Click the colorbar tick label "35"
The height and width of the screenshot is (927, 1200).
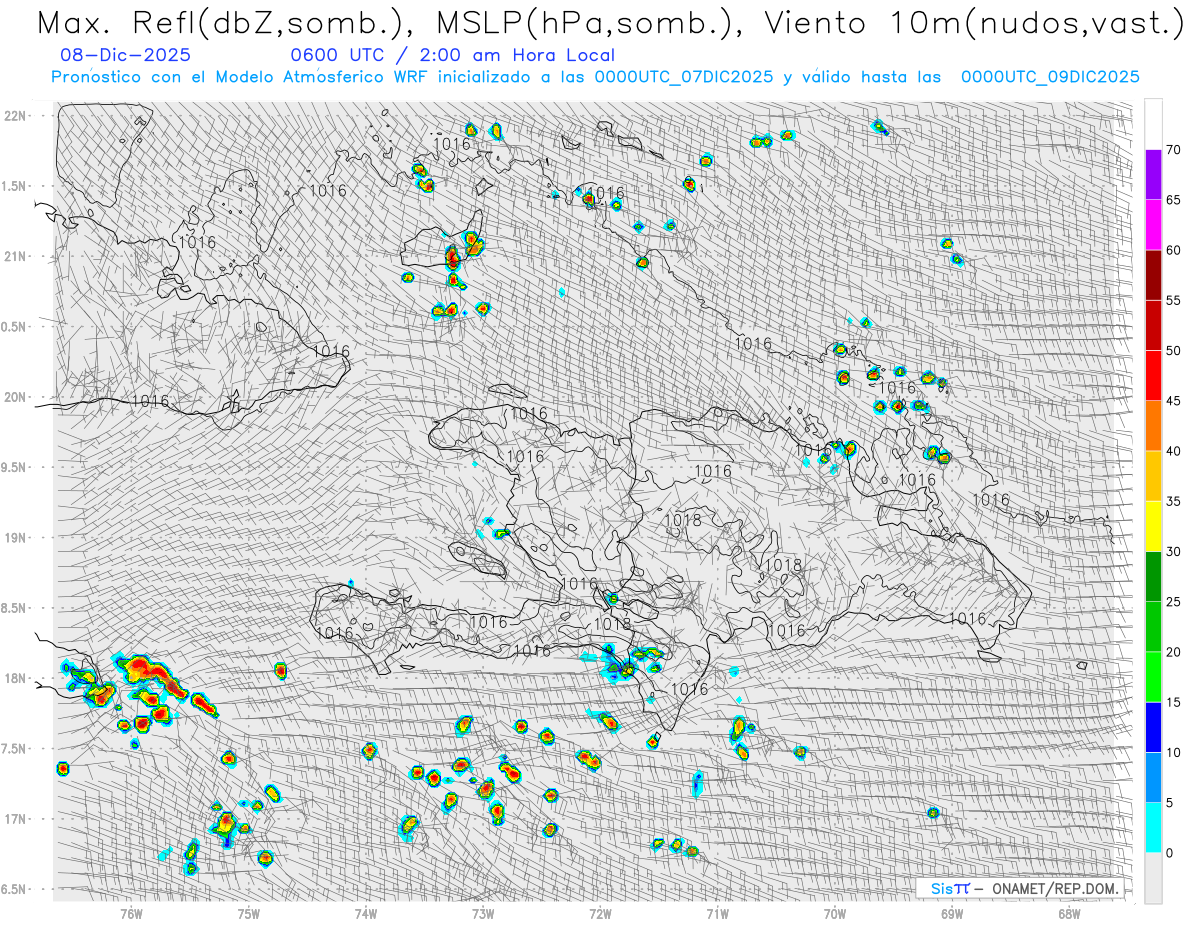pos(1173,501)
